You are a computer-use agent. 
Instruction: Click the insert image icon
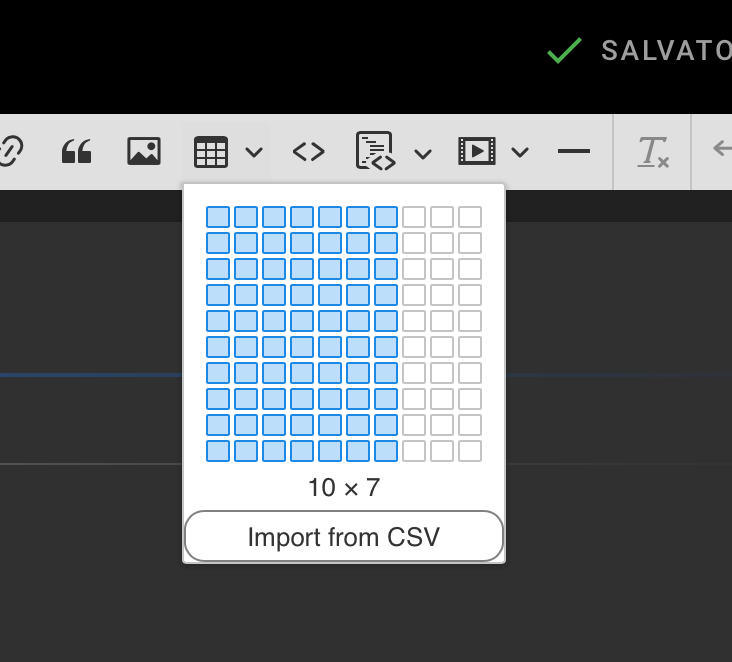(144, 151)
